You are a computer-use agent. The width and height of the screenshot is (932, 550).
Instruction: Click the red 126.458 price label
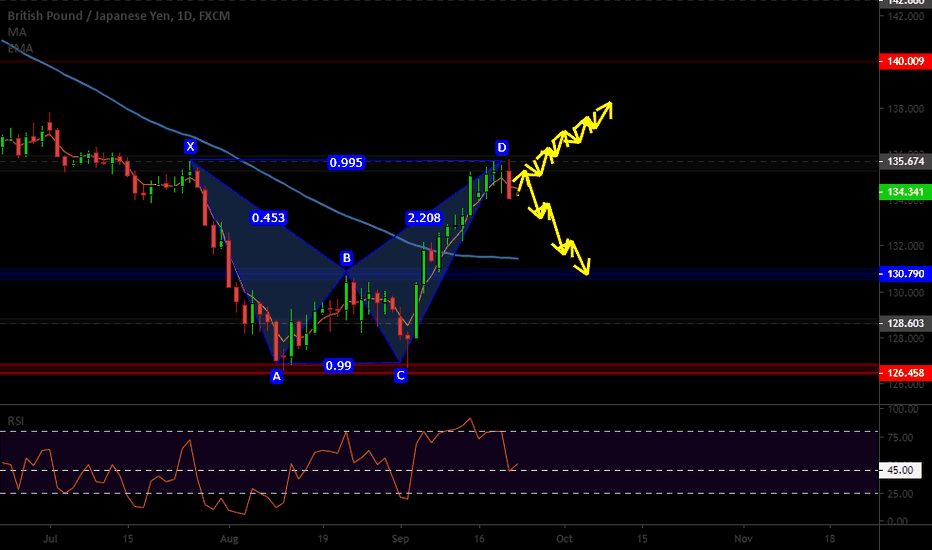point(905,373)
